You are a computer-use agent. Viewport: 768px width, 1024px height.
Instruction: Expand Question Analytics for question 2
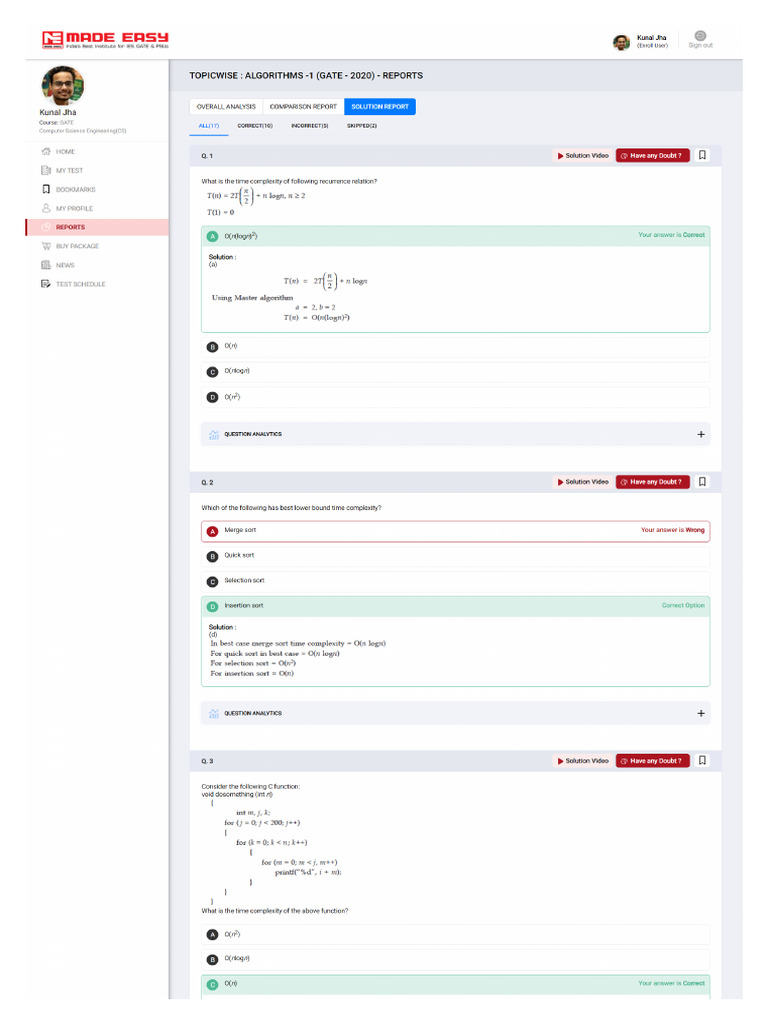pos(700,714)
